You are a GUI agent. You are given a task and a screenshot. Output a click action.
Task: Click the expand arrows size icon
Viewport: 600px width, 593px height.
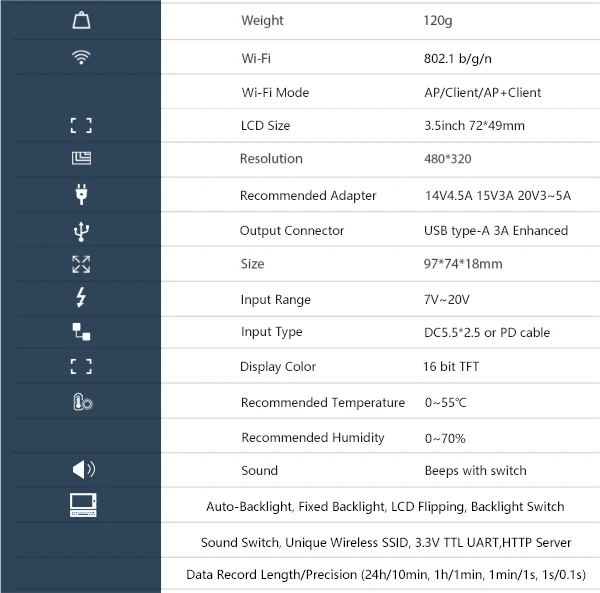(x=81, y=264)
